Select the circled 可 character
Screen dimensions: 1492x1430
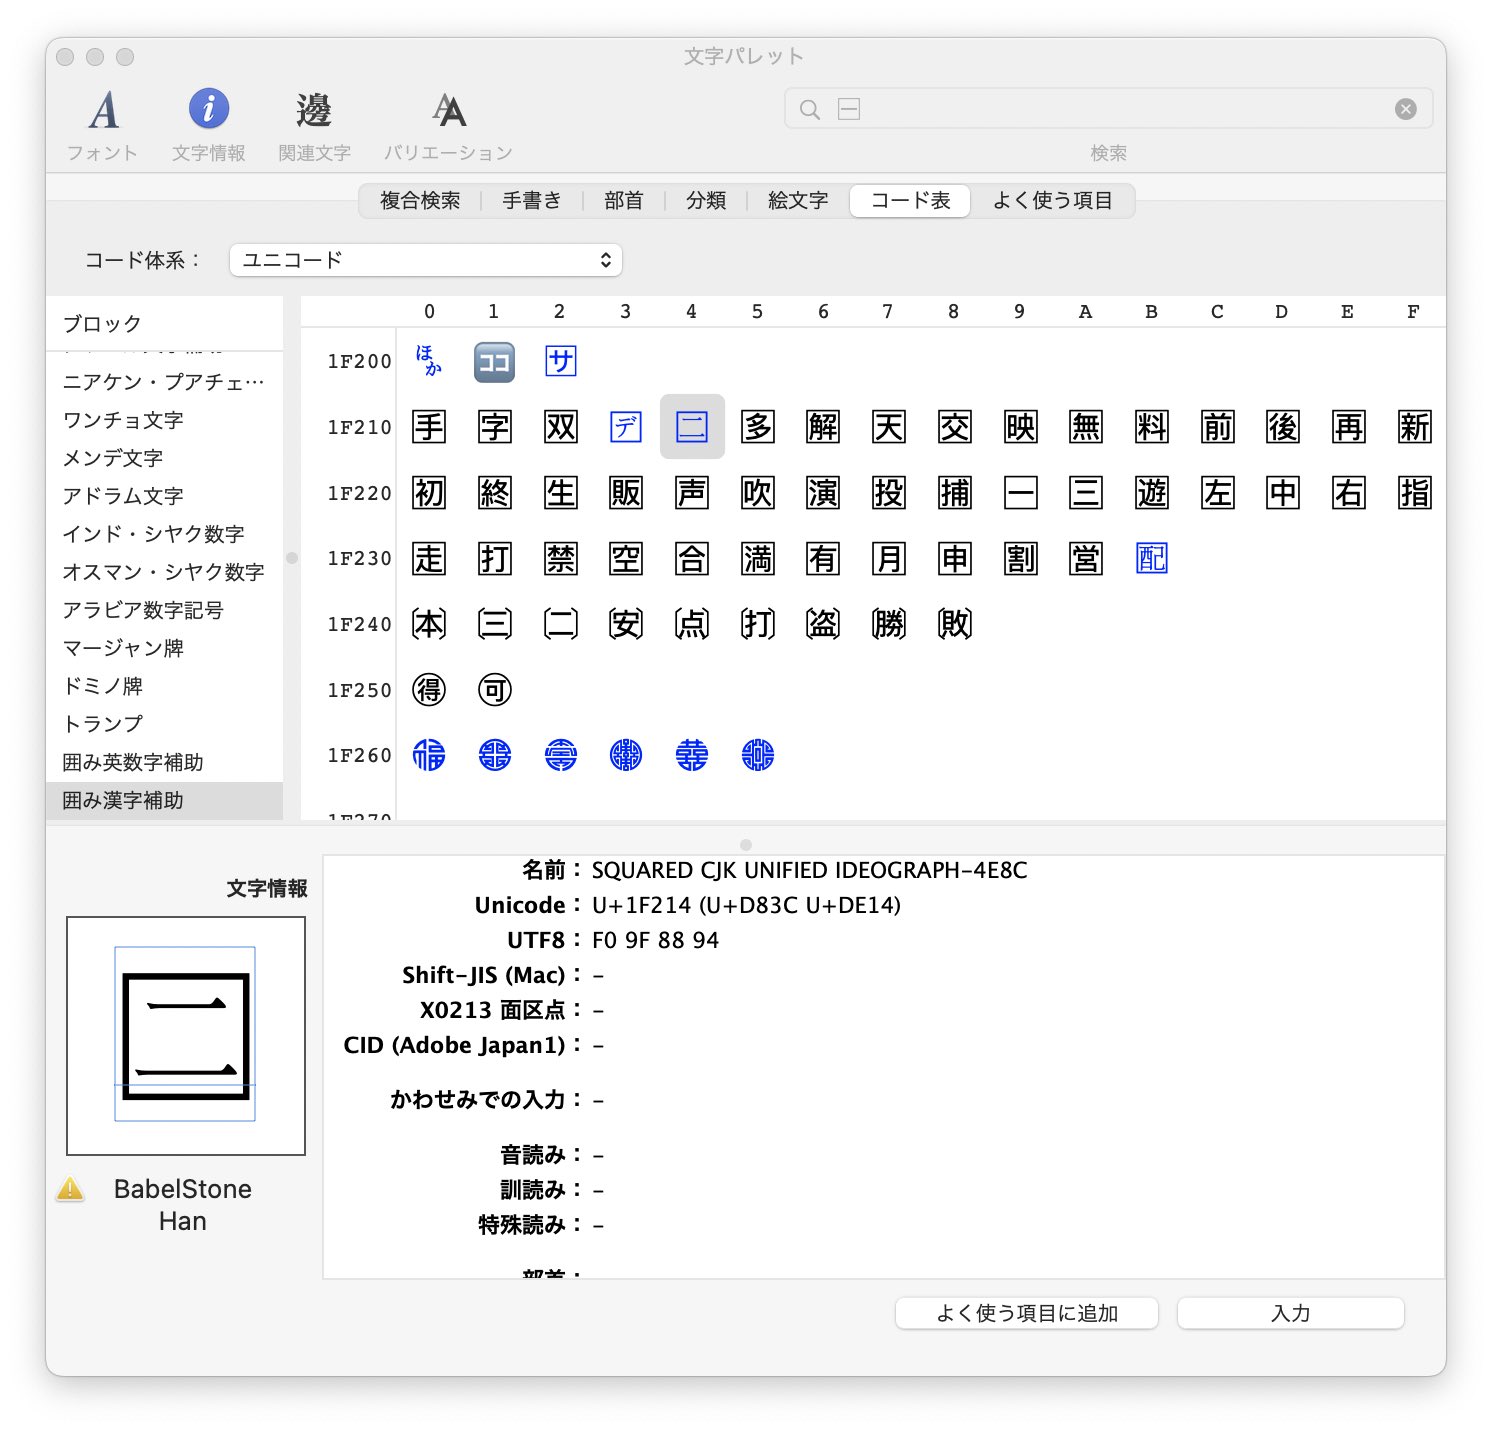494,690
